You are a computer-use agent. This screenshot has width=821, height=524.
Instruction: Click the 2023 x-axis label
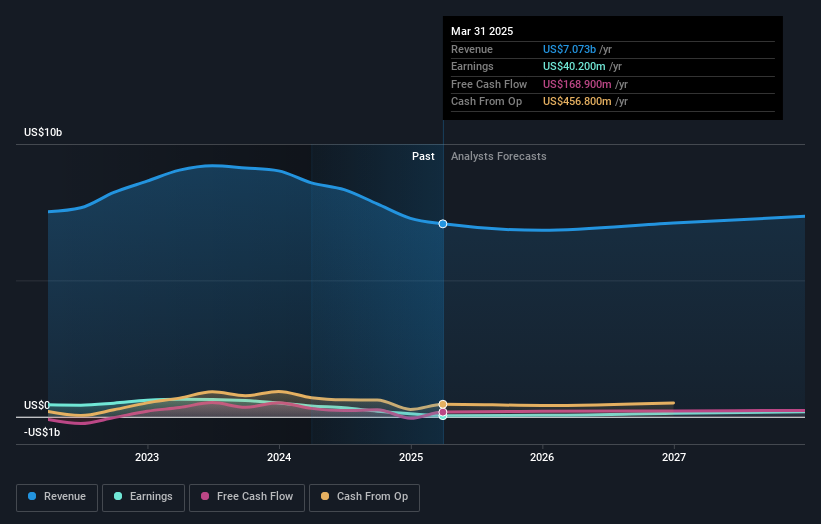(x=147, y=457)
